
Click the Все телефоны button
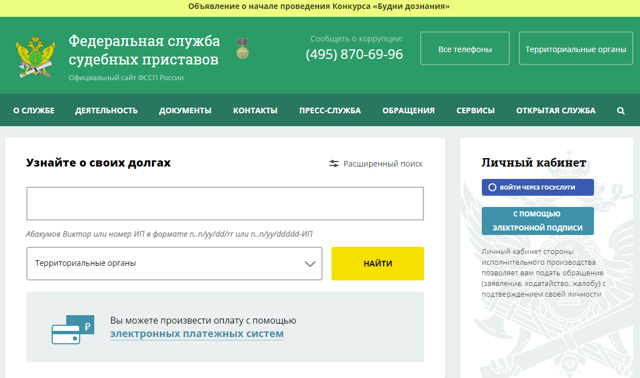pos(465,48)
